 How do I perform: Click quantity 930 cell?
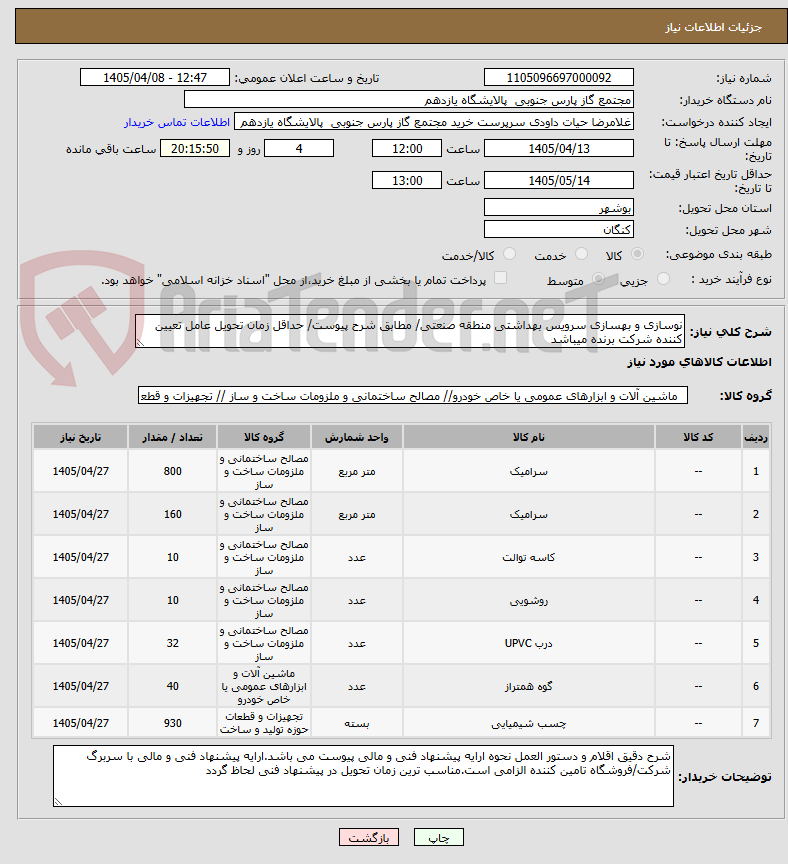[172, 723]
